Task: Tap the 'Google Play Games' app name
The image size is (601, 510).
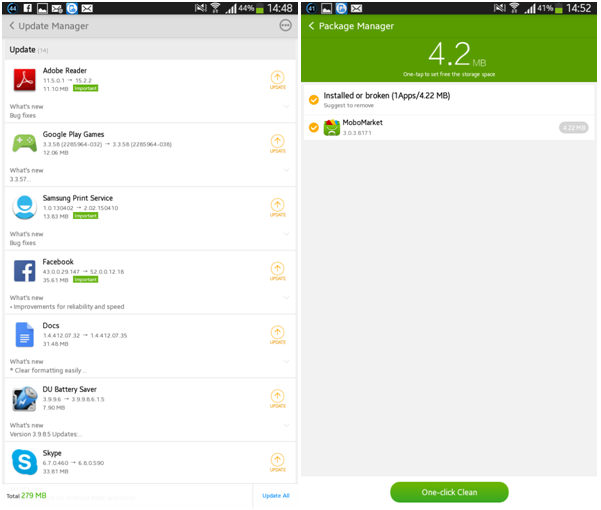Action: (x=73, y=134)
